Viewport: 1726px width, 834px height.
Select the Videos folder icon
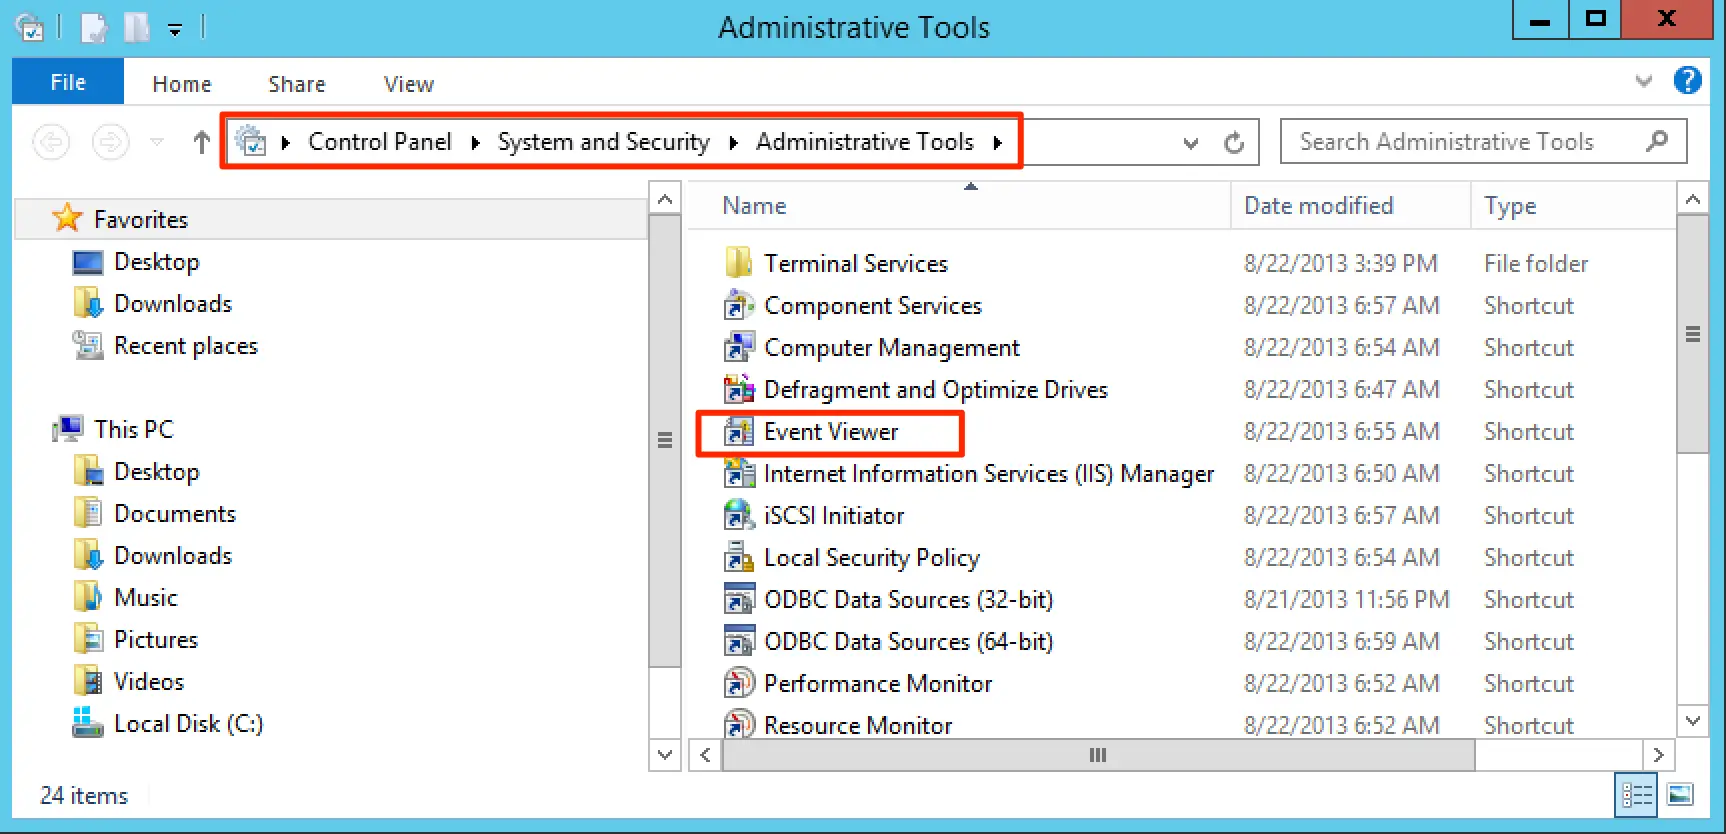coord(88,681)
